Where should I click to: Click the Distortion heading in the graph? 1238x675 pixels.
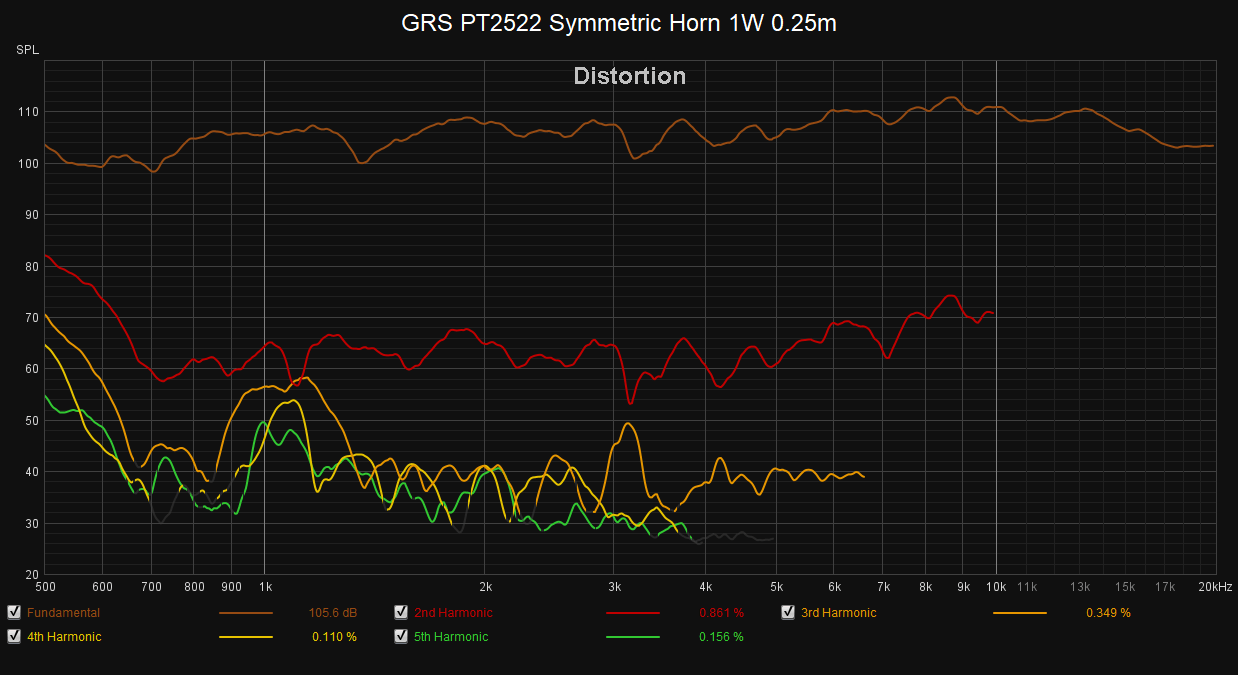tap(630, 76)
